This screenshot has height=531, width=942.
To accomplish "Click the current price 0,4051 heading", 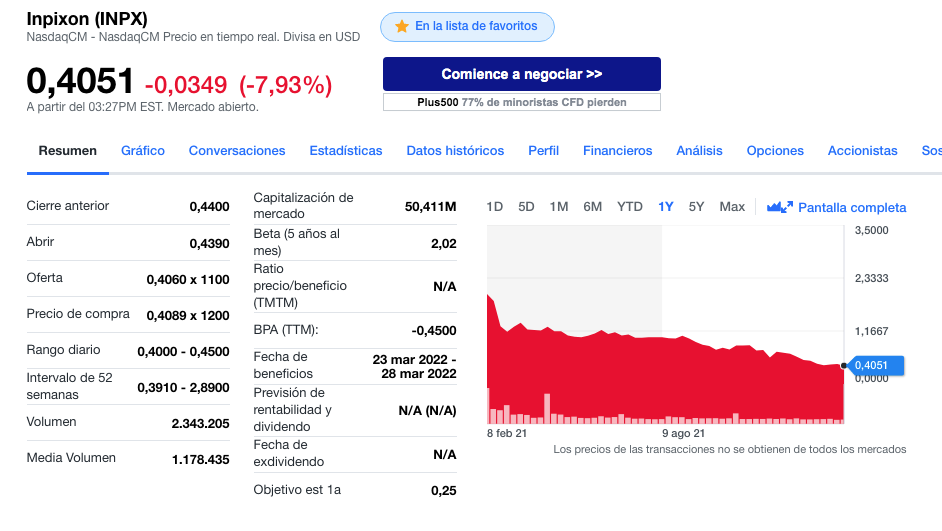I will click(80, 81).
